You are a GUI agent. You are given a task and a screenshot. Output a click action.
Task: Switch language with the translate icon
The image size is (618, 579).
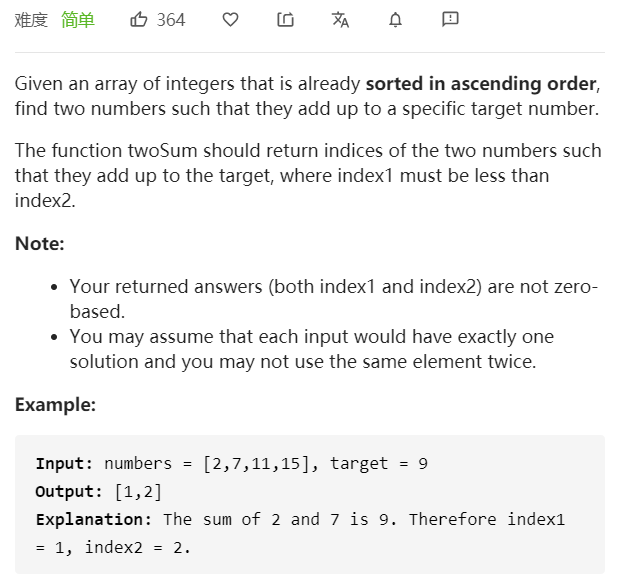point(340,20)
